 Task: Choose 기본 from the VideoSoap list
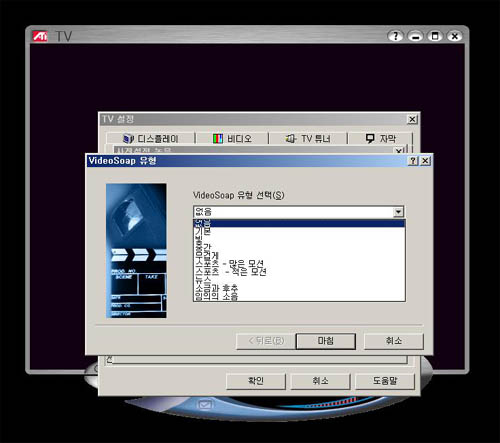(299, 231)
